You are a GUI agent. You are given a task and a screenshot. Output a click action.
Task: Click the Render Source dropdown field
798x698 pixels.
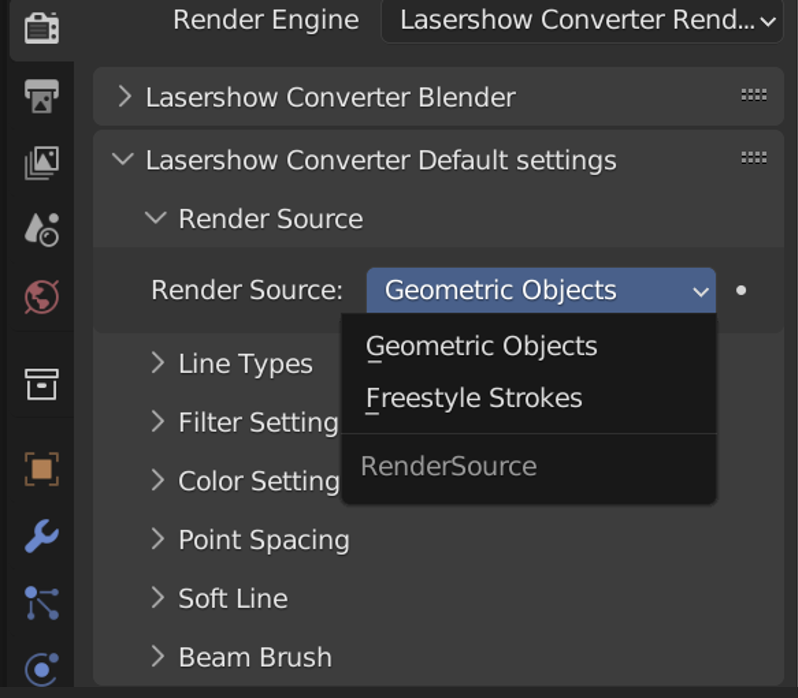(540, 290)
